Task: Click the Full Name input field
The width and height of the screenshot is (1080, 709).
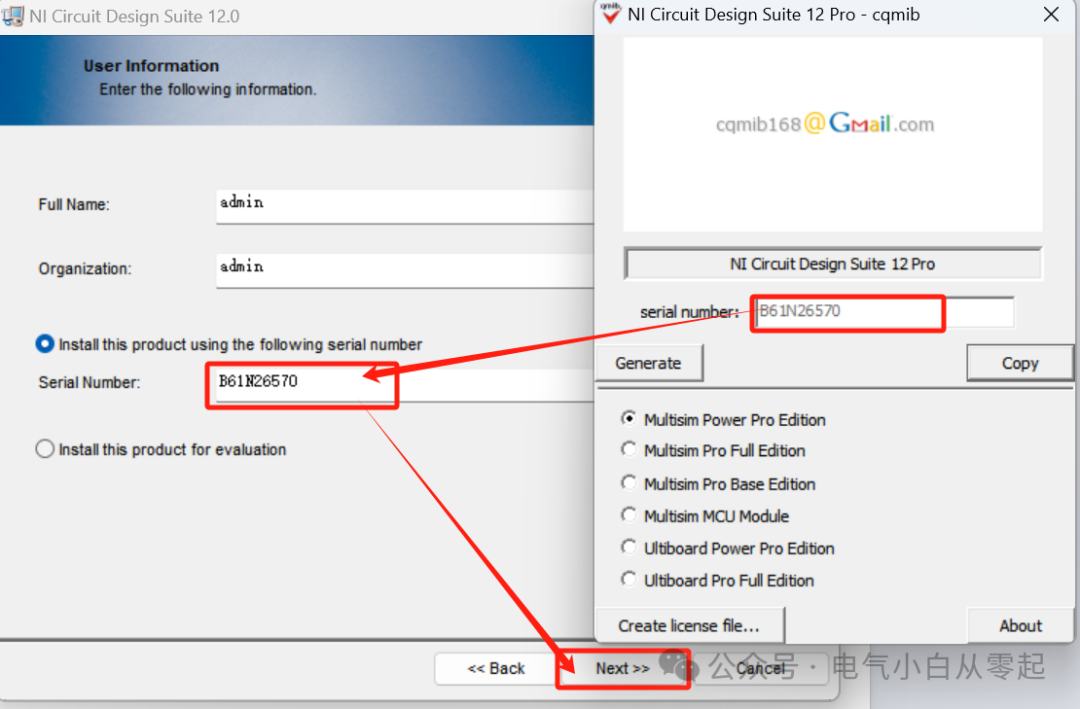Action: tap(405, 207)
